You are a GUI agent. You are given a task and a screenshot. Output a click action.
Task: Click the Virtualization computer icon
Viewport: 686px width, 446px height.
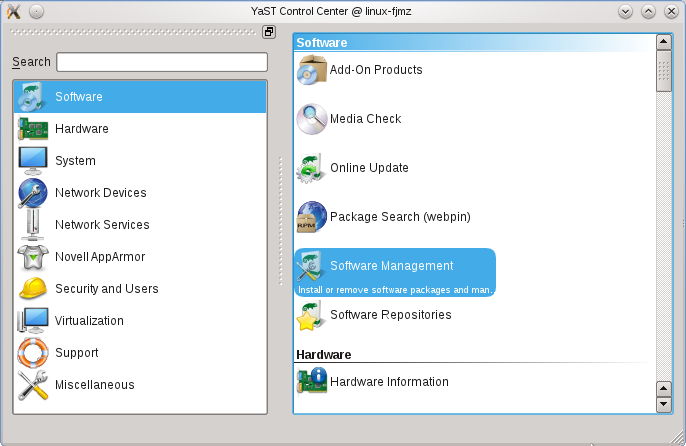click(x=33, y=320)
